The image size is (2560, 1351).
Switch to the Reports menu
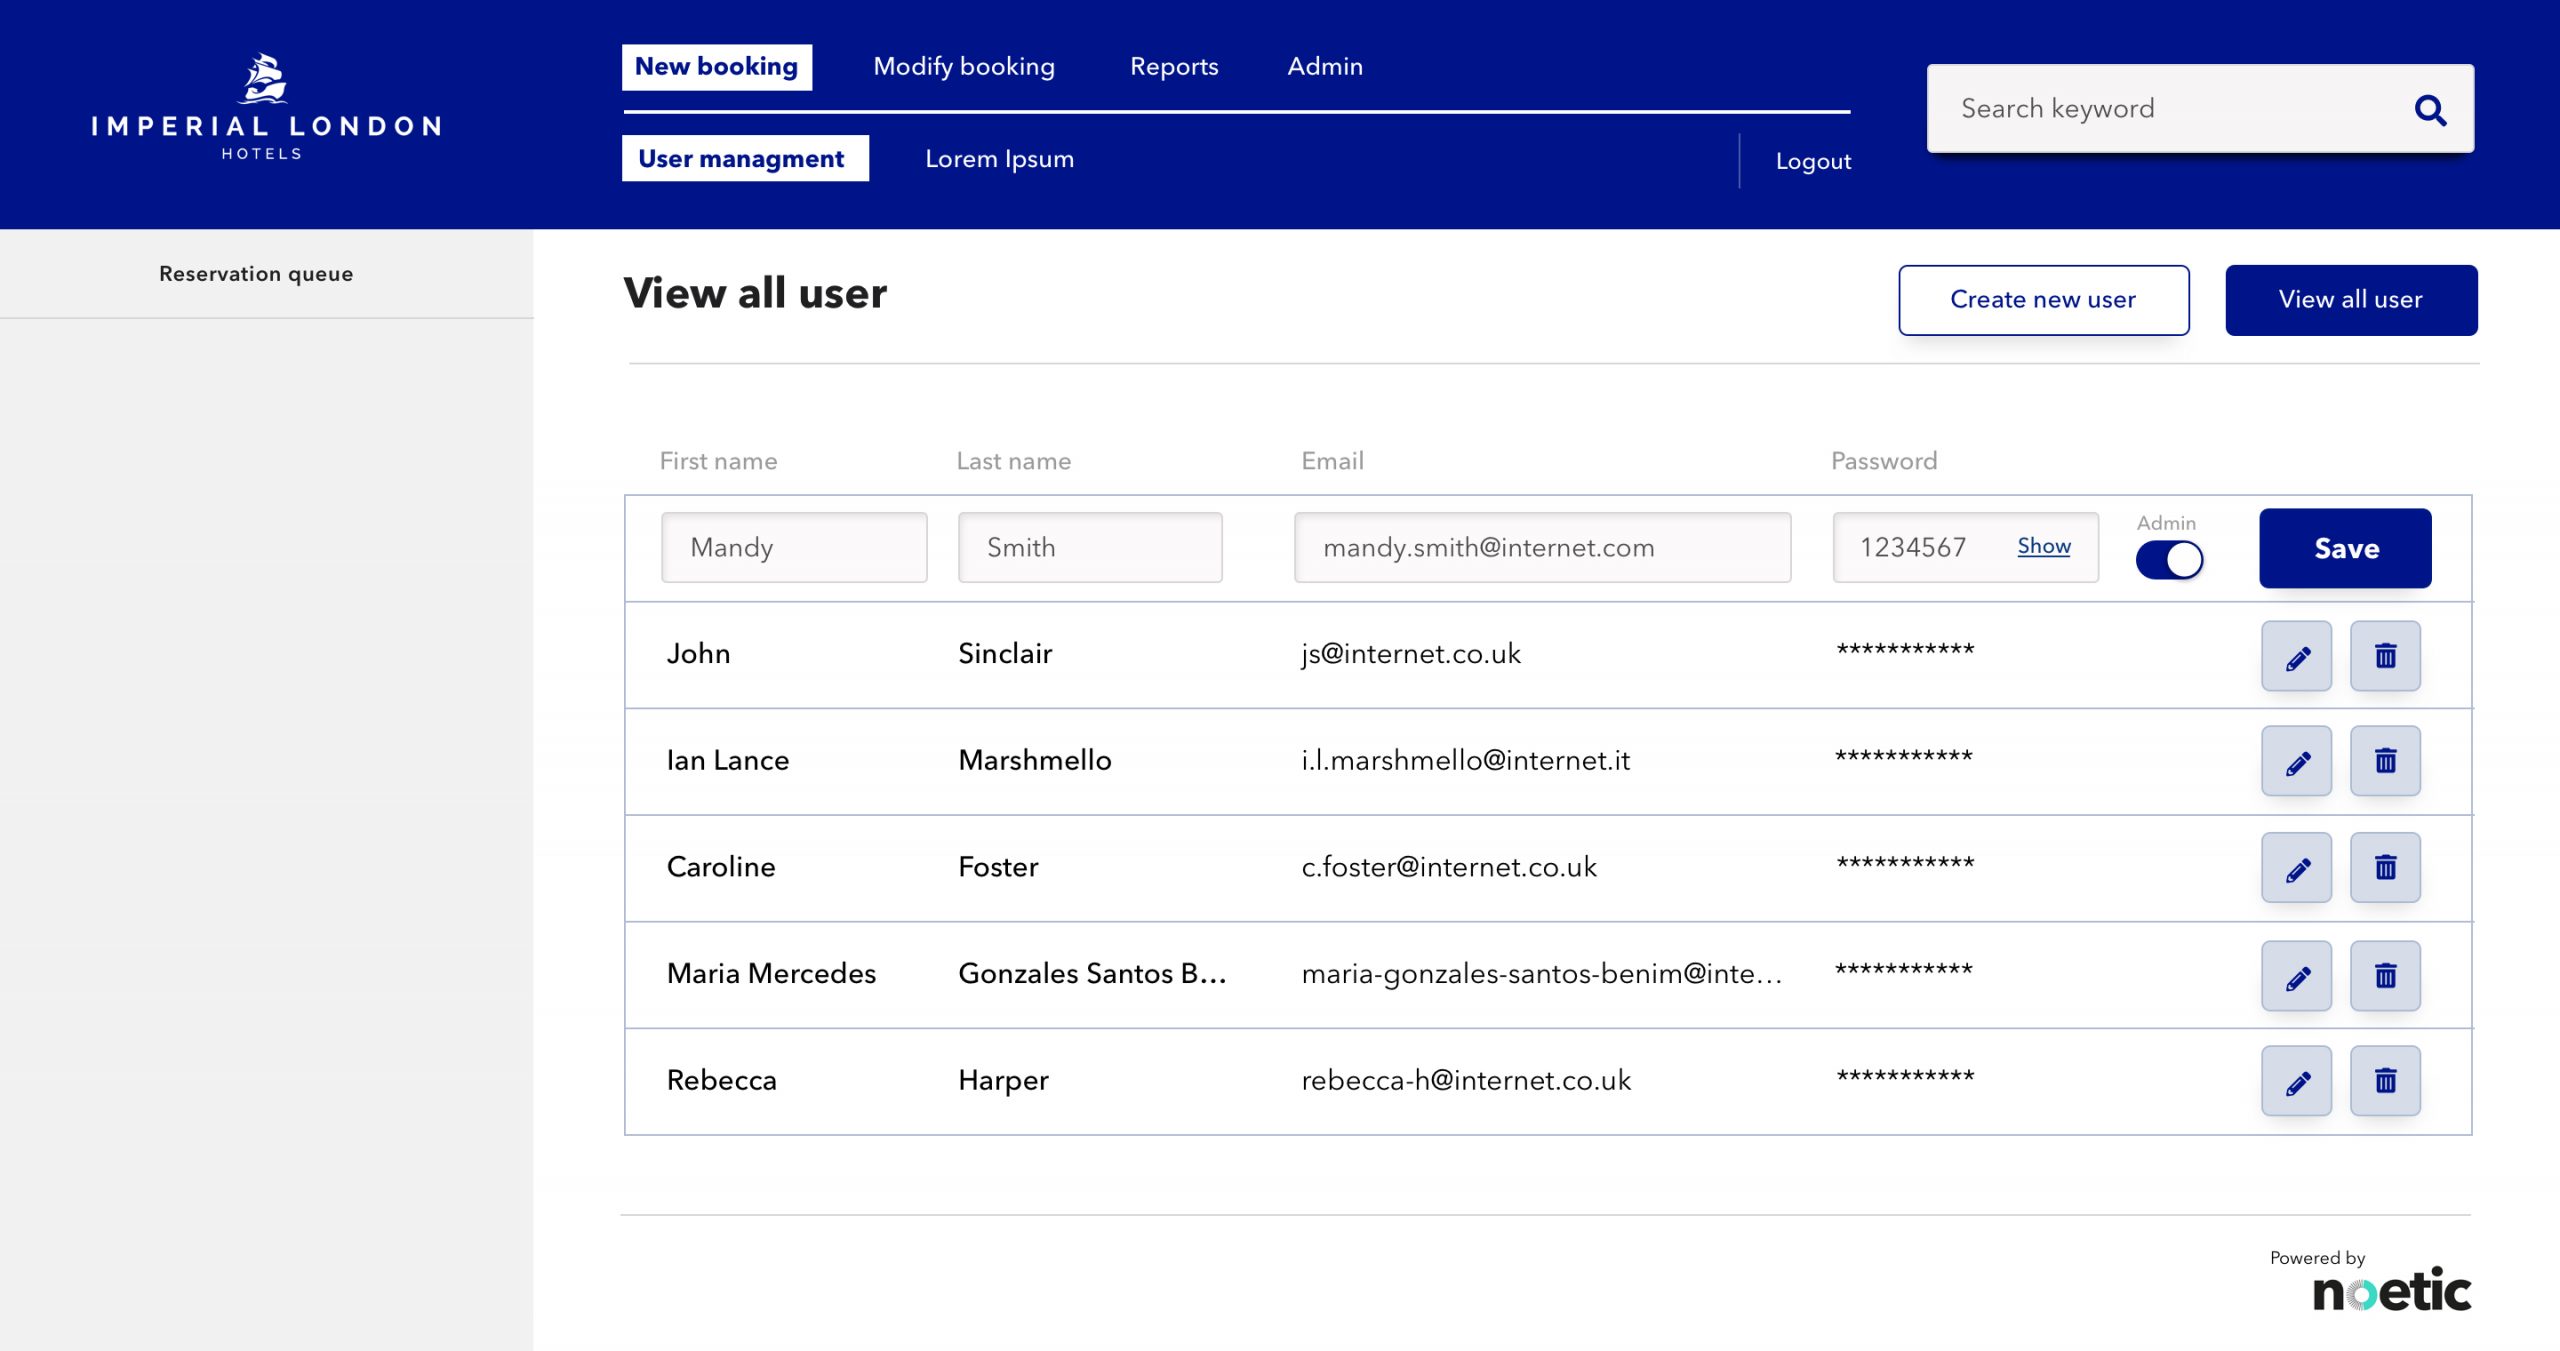[1173, 67]
